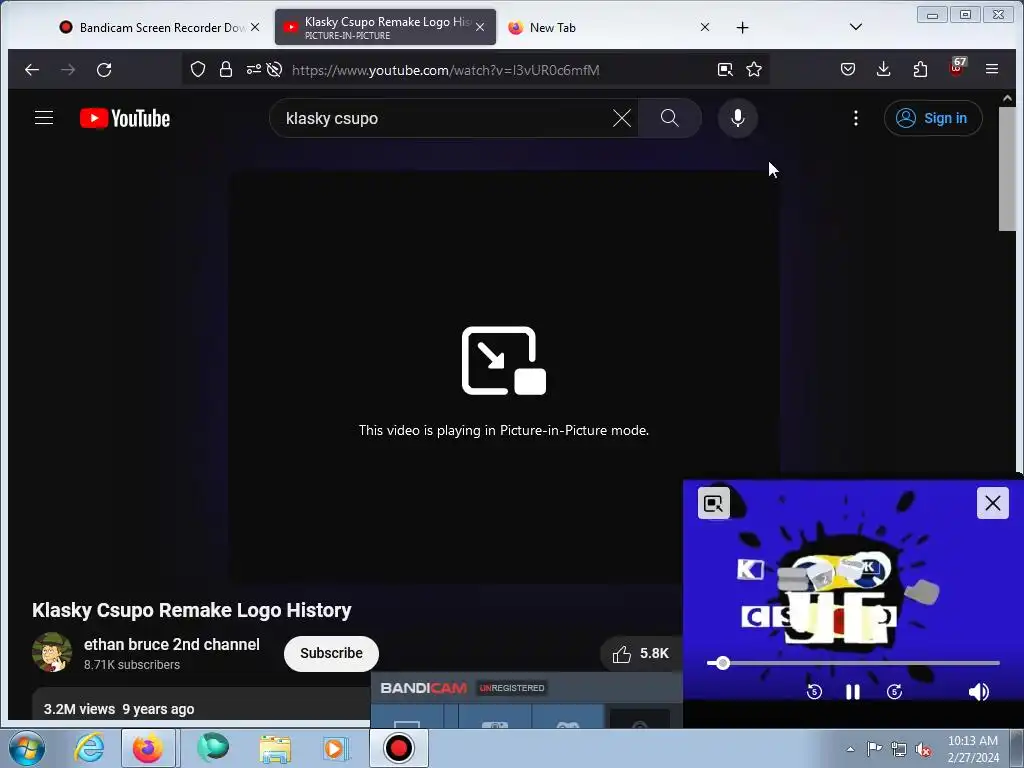Click the muted volume tray icon
The height and width of the screenshot is (768, 1024).
pos(923,749)
